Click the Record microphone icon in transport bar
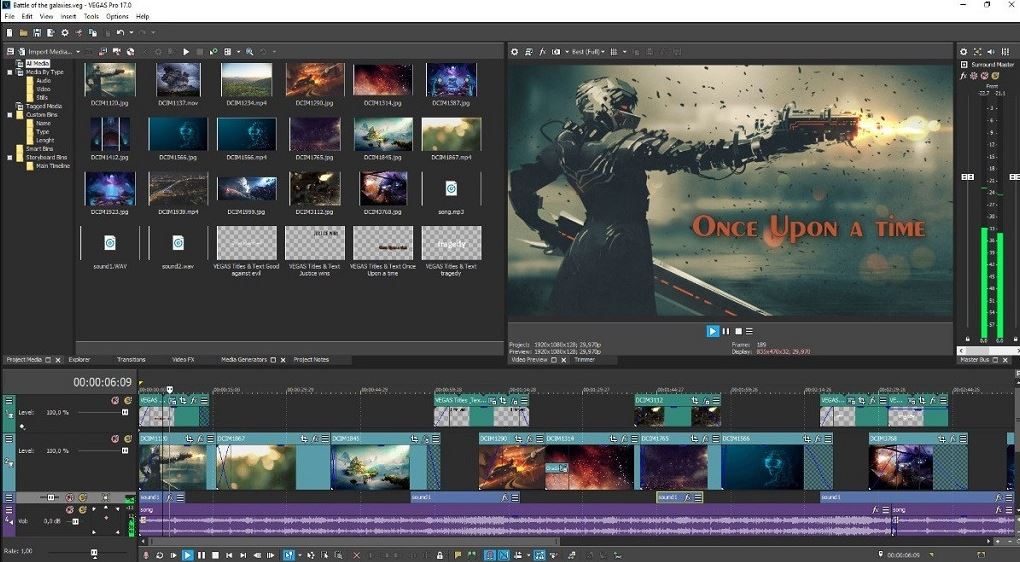1020x562 pixels. pyautogui.click(x=146, y=555)
